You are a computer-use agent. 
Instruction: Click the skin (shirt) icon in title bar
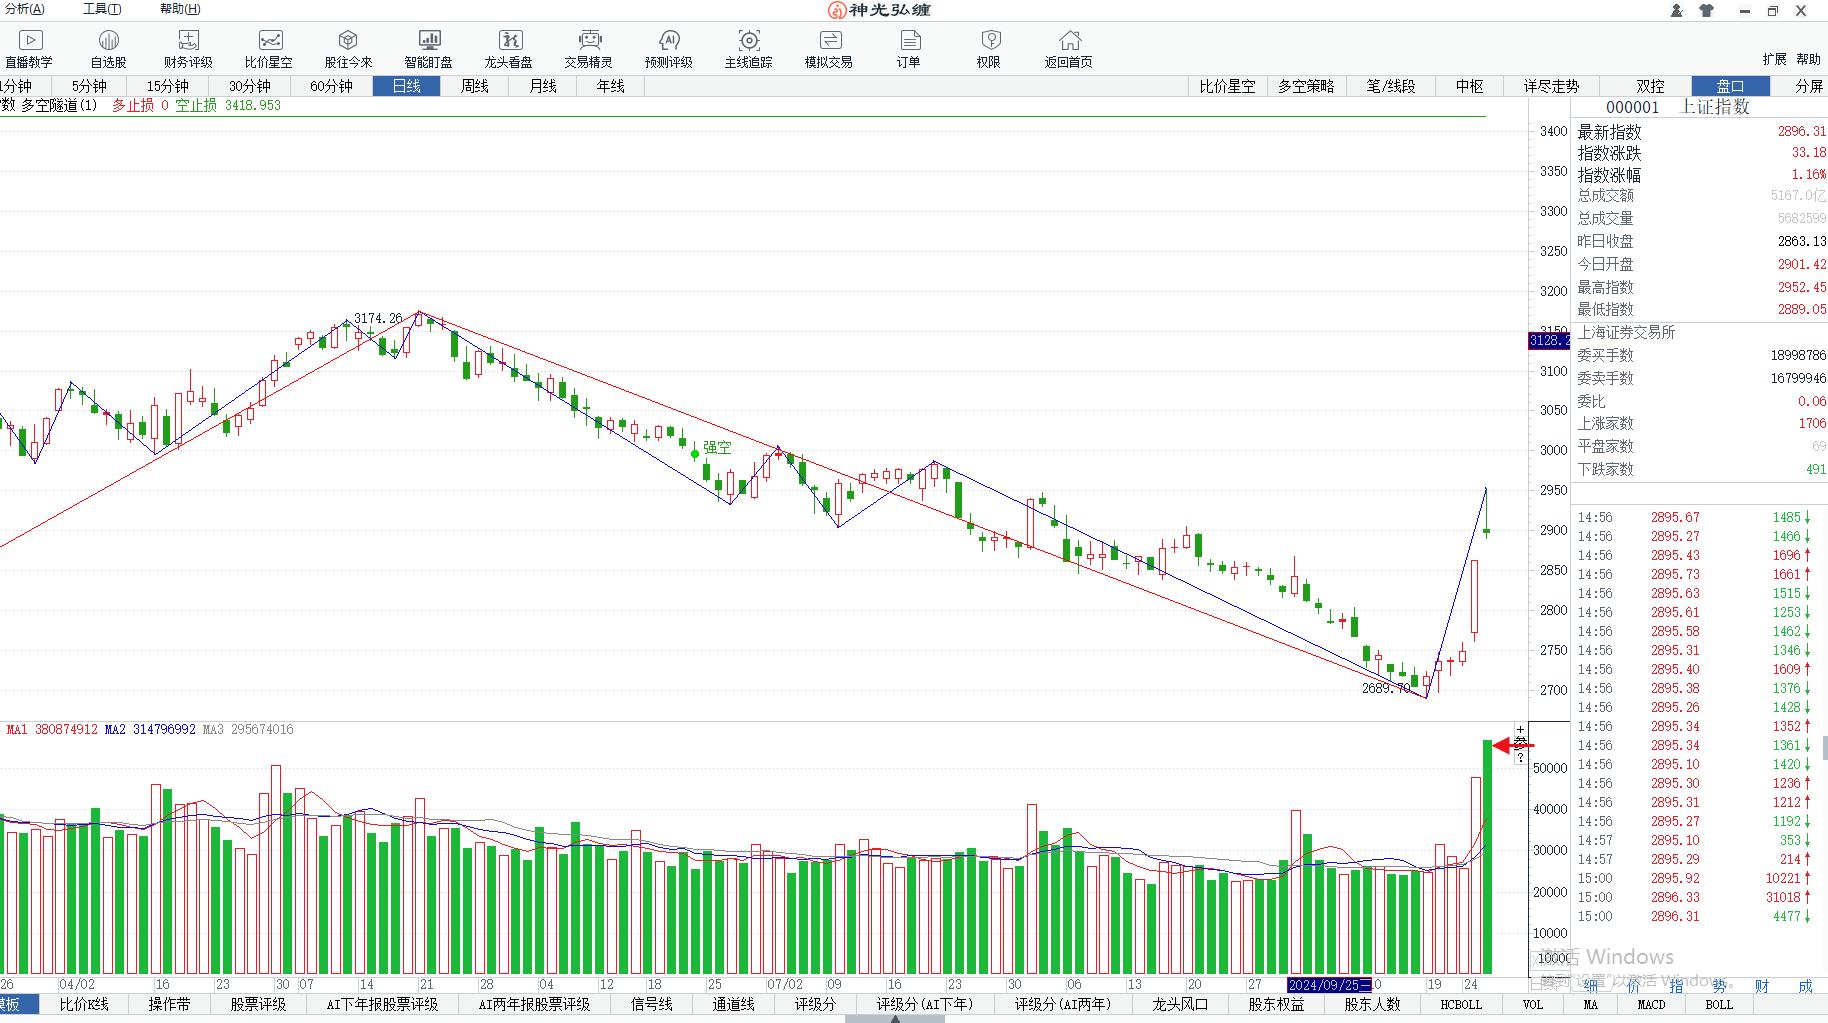click(x=1707, y=10)
